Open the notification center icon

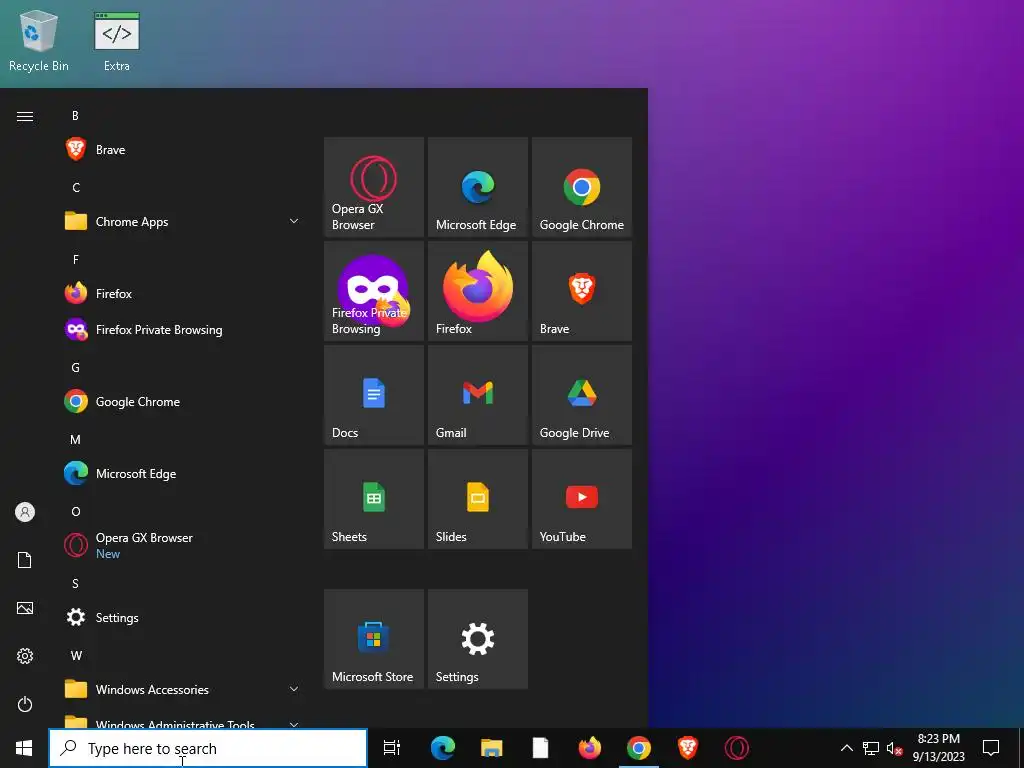(x=991, y=748)
